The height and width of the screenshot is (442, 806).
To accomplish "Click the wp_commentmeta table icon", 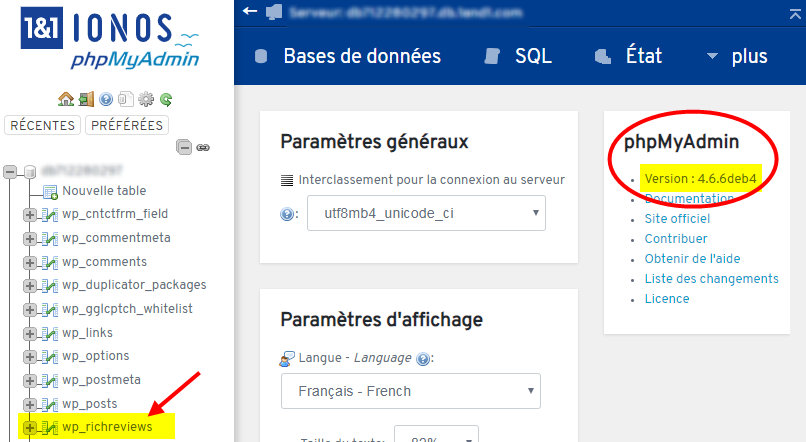I will tap(50, 238).
